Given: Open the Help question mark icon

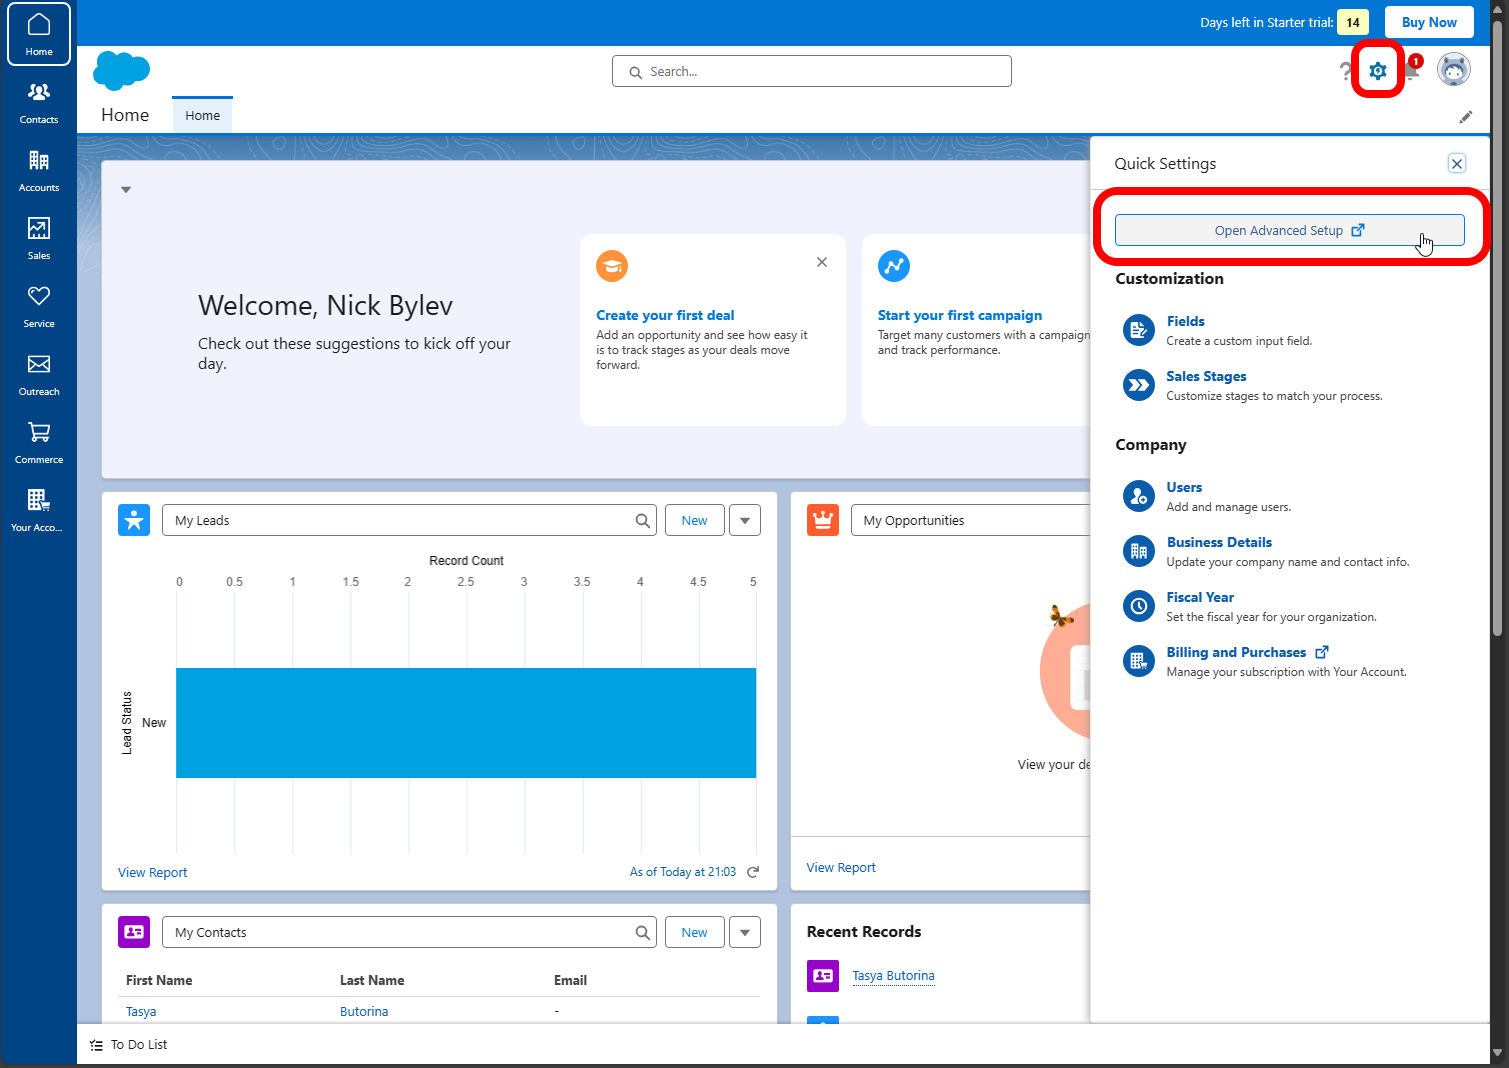Looking at the screenshot, I should point(1346,71).
